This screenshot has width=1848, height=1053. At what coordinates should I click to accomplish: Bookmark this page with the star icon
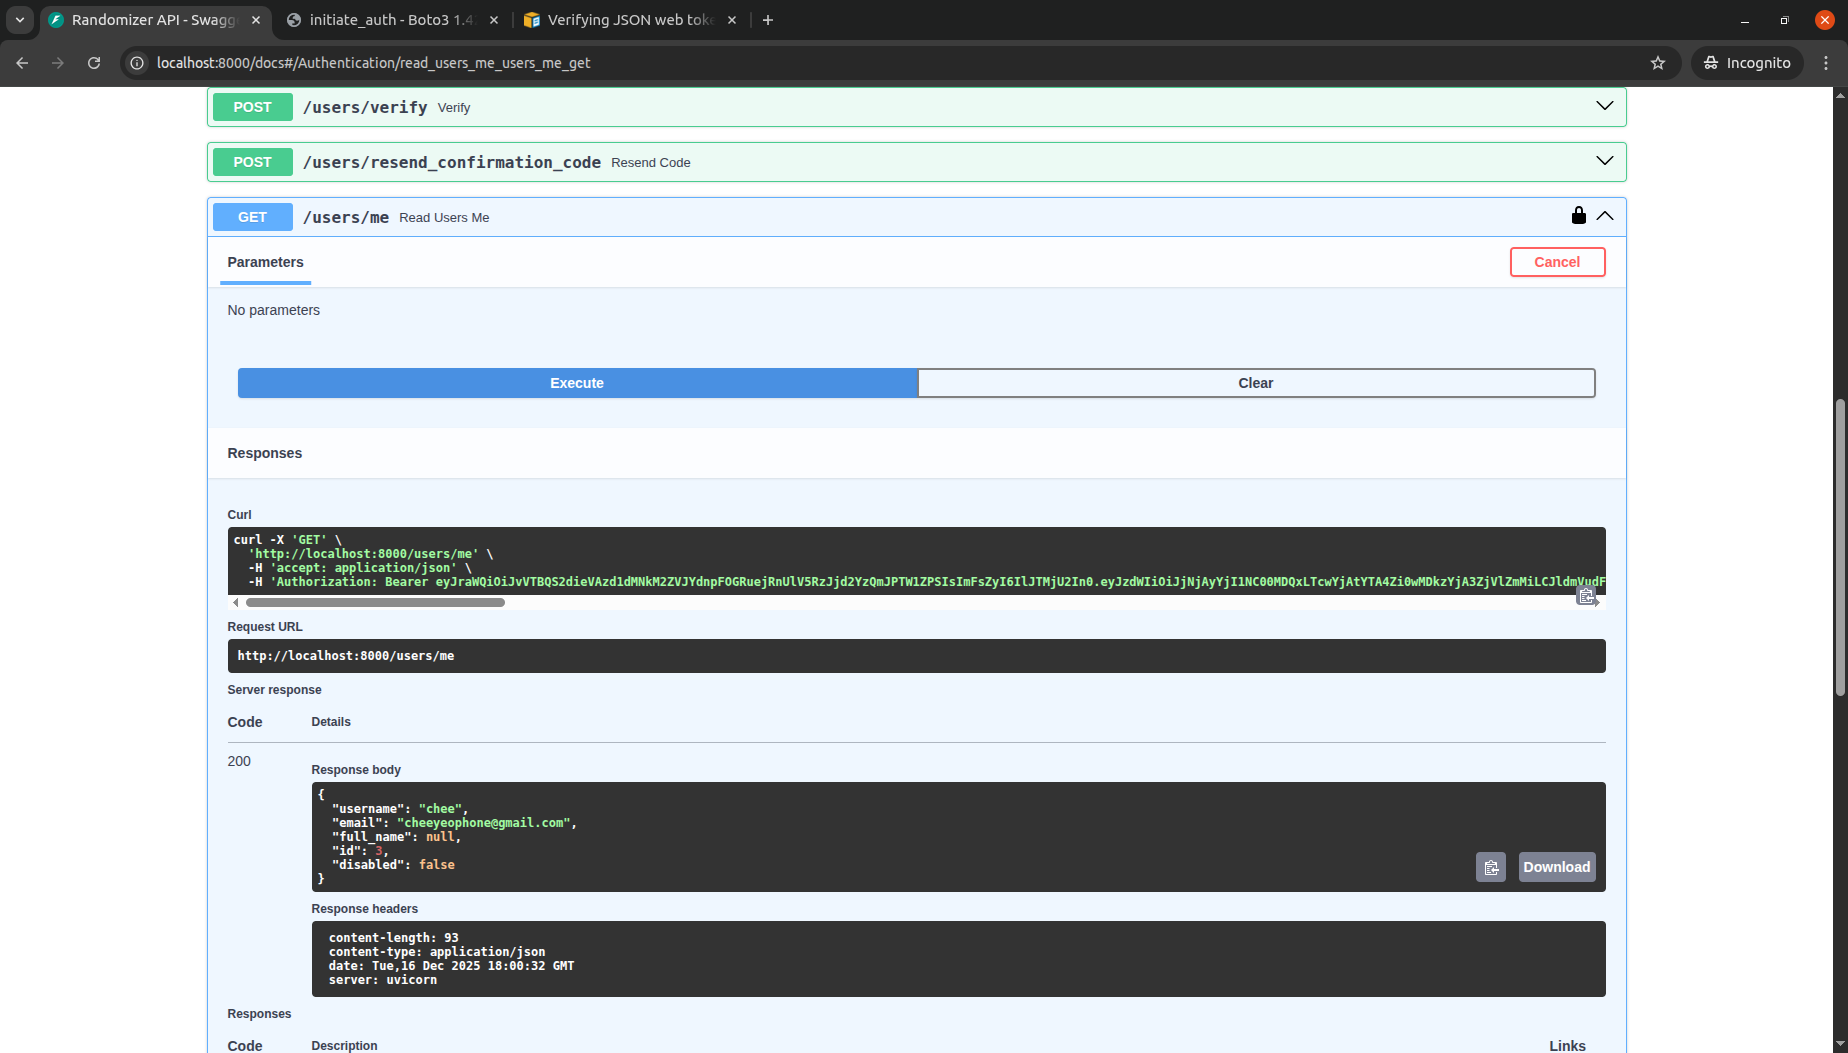coord(1658,63)
